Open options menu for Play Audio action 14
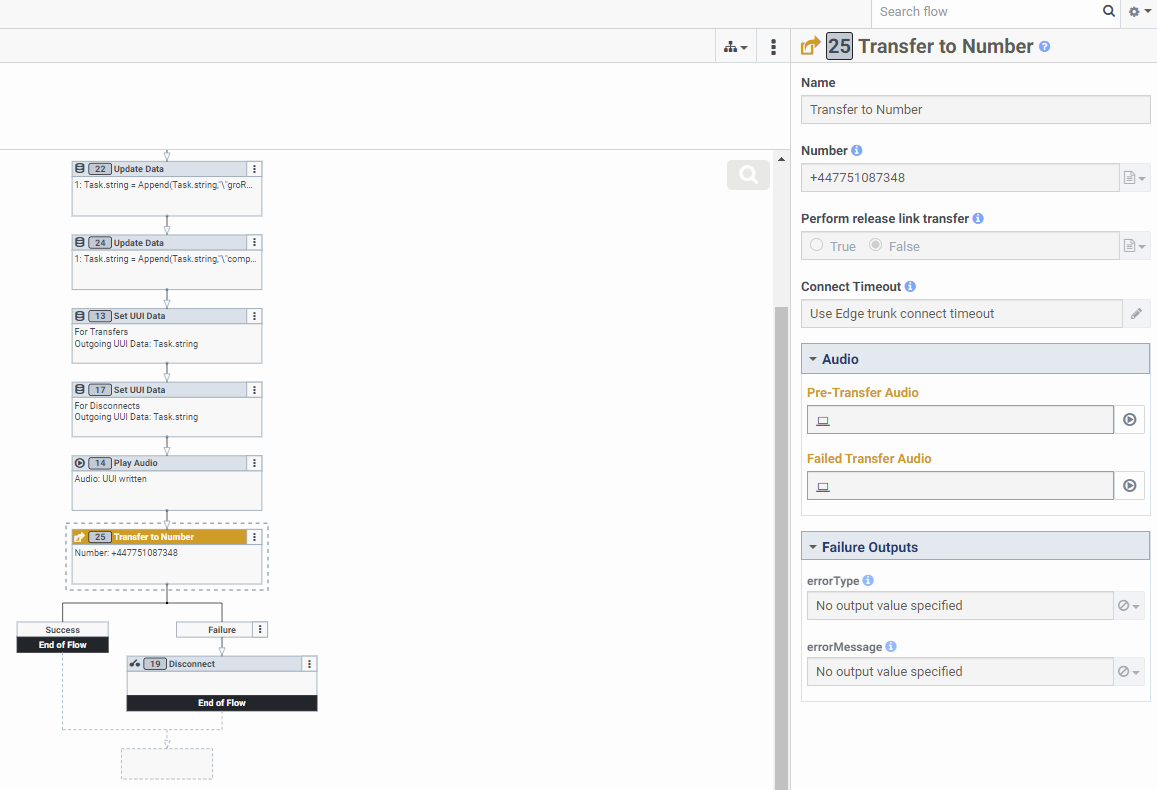This screenshot has height=790, width=1157. 254,463
